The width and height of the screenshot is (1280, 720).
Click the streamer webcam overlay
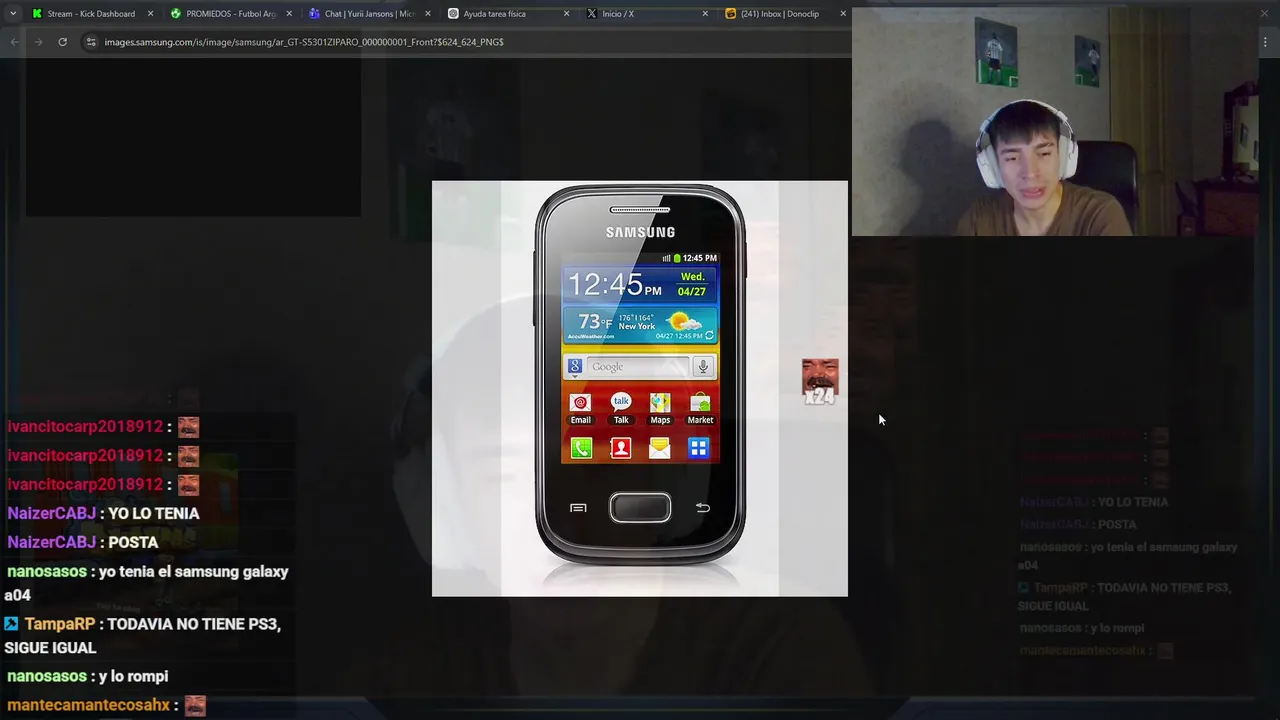[1054, 120]
